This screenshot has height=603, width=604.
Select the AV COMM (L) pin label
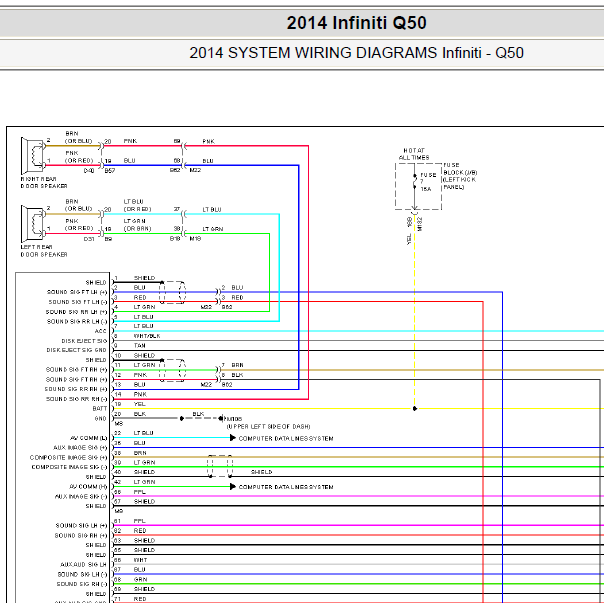click(x=89, y=438)
